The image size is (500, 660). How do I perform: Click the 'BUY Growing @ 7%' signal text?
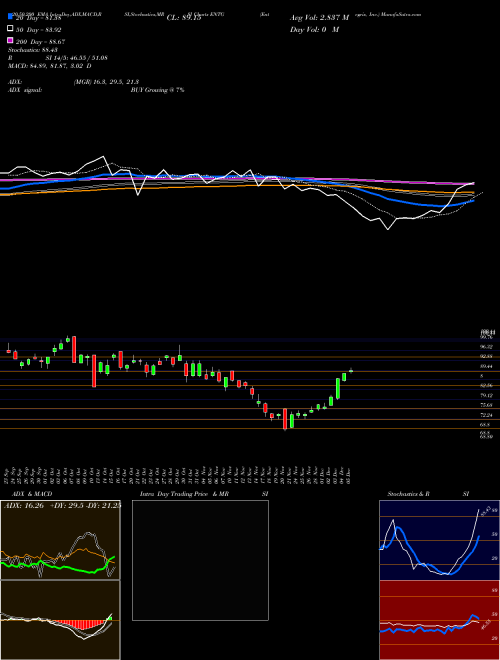[x=157, y=90]
